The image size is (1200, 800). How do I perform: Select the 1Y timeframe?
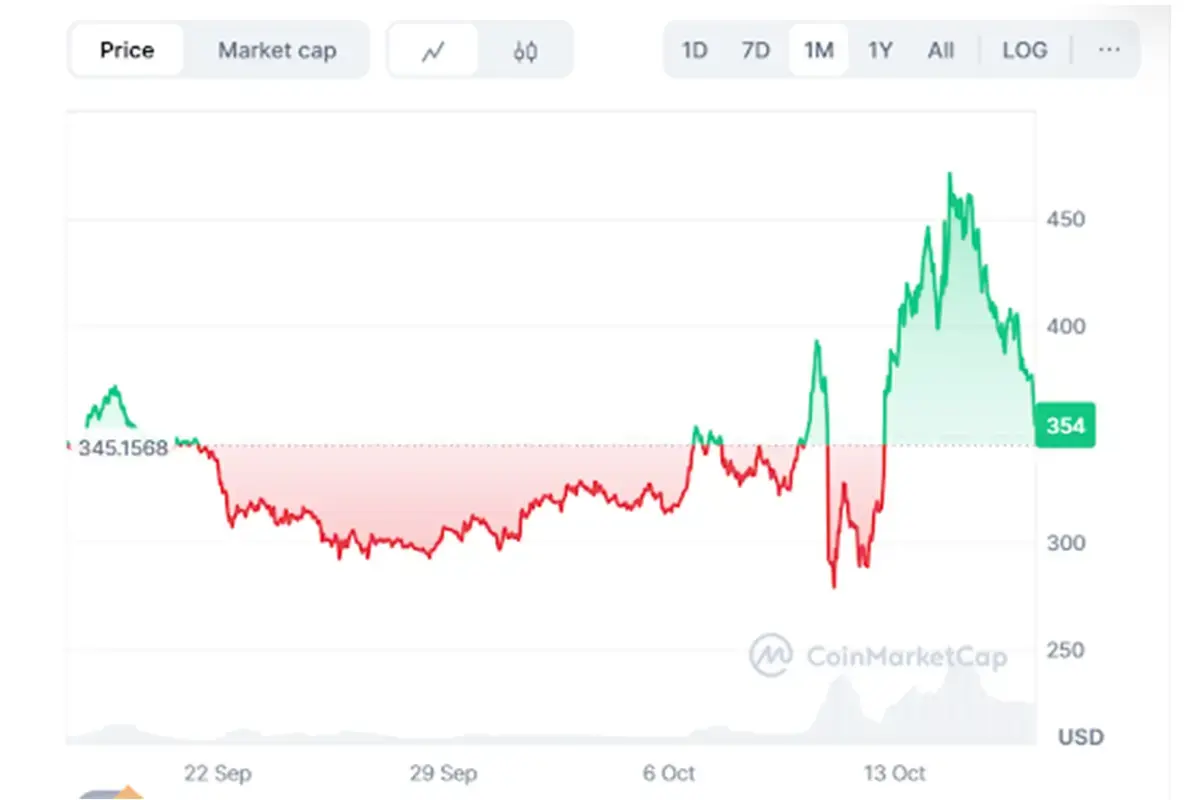pos(879,50)
